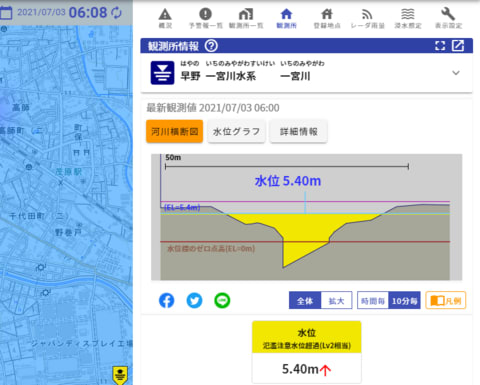Expand observation panel to fullscreen
Image resolution: width=480 pixels, height=385 pixels.
[x=440, y=46]
